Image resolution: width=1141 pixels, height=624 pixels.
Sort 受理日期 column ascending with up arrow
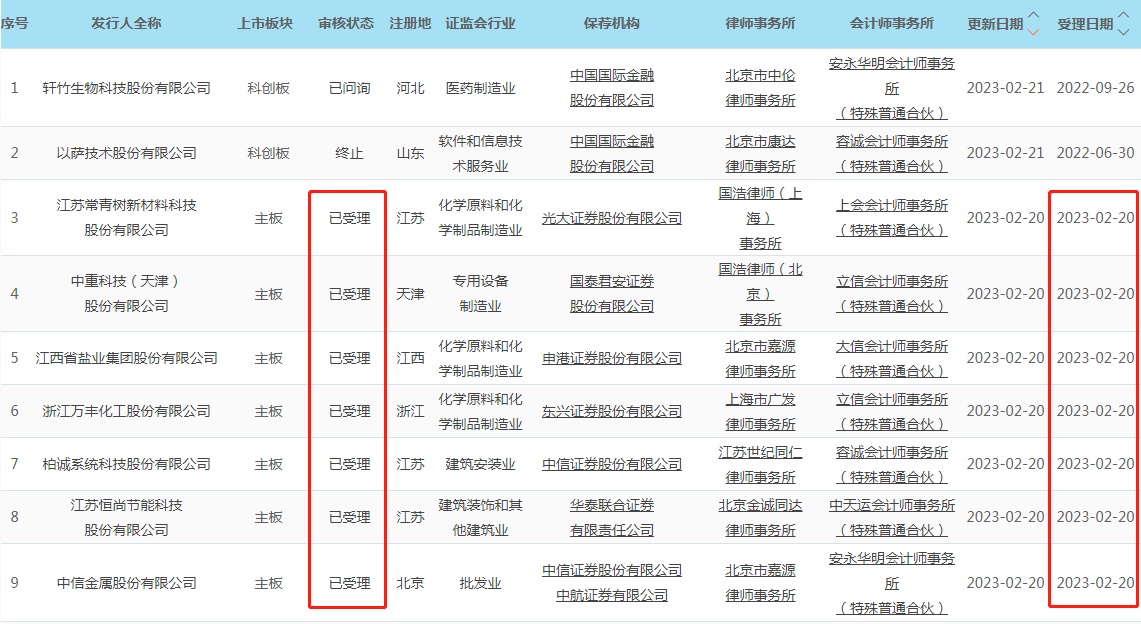click(1124, 16)
